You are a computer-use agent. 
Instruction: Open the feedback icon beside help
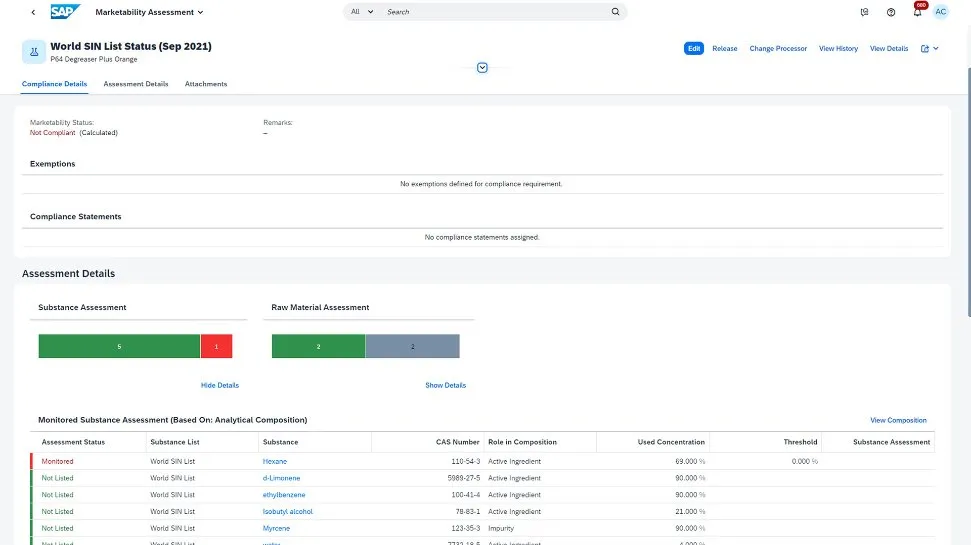[865, 12]
